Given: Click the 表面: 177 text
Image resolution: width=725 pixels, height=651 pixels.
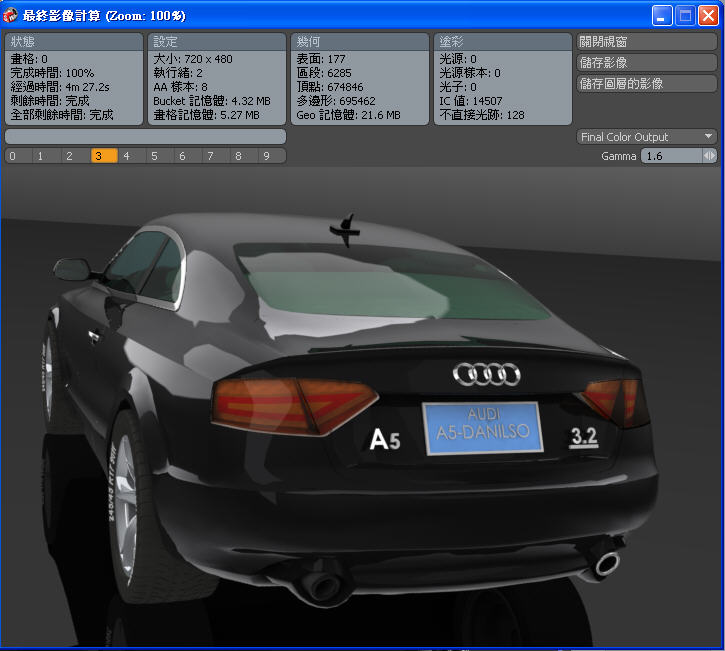Looking at the screenshot, I should 321,59.
